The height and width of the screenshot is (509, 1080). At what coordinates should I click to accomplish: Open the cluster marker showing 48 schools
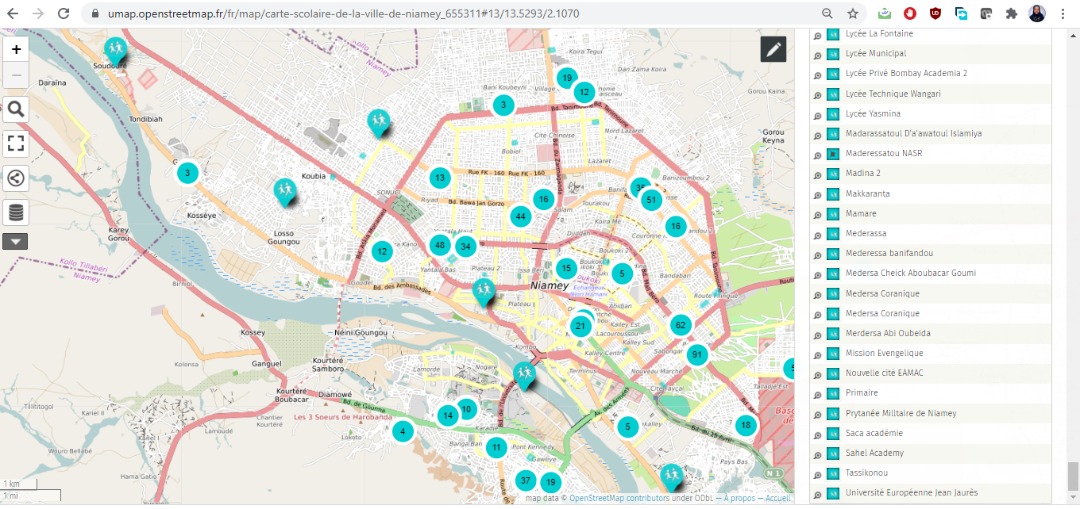tap(439, 245)
